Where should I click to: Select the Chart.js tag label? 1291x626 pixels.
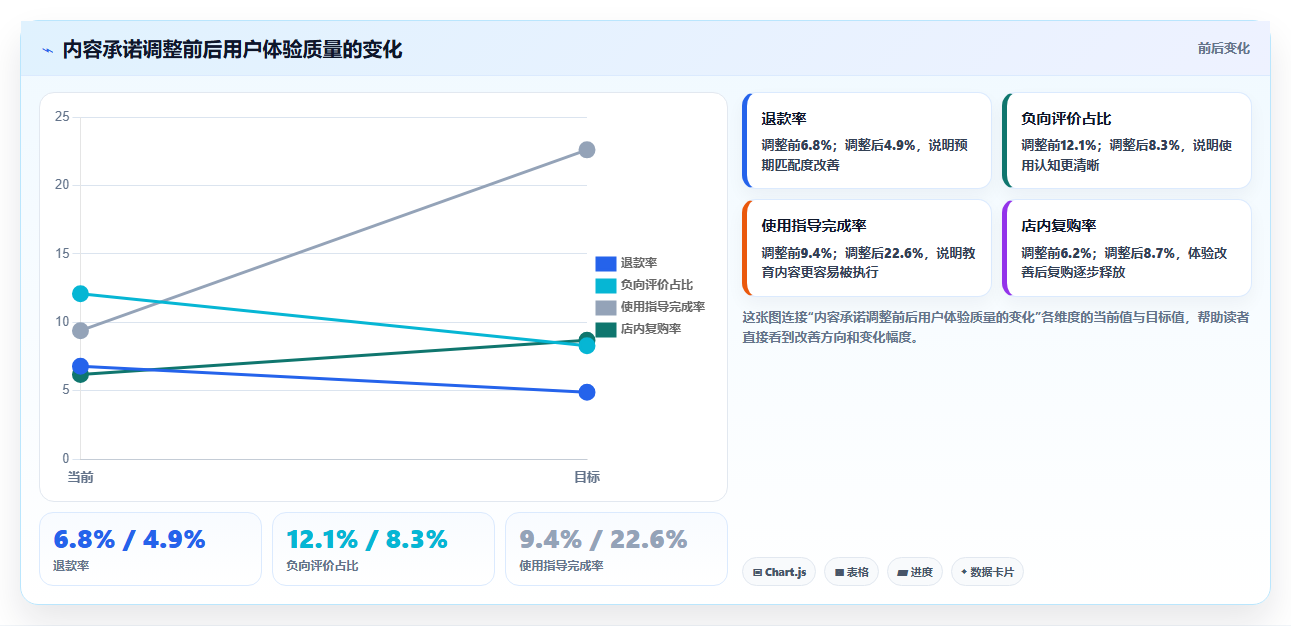tap(785, 573)
